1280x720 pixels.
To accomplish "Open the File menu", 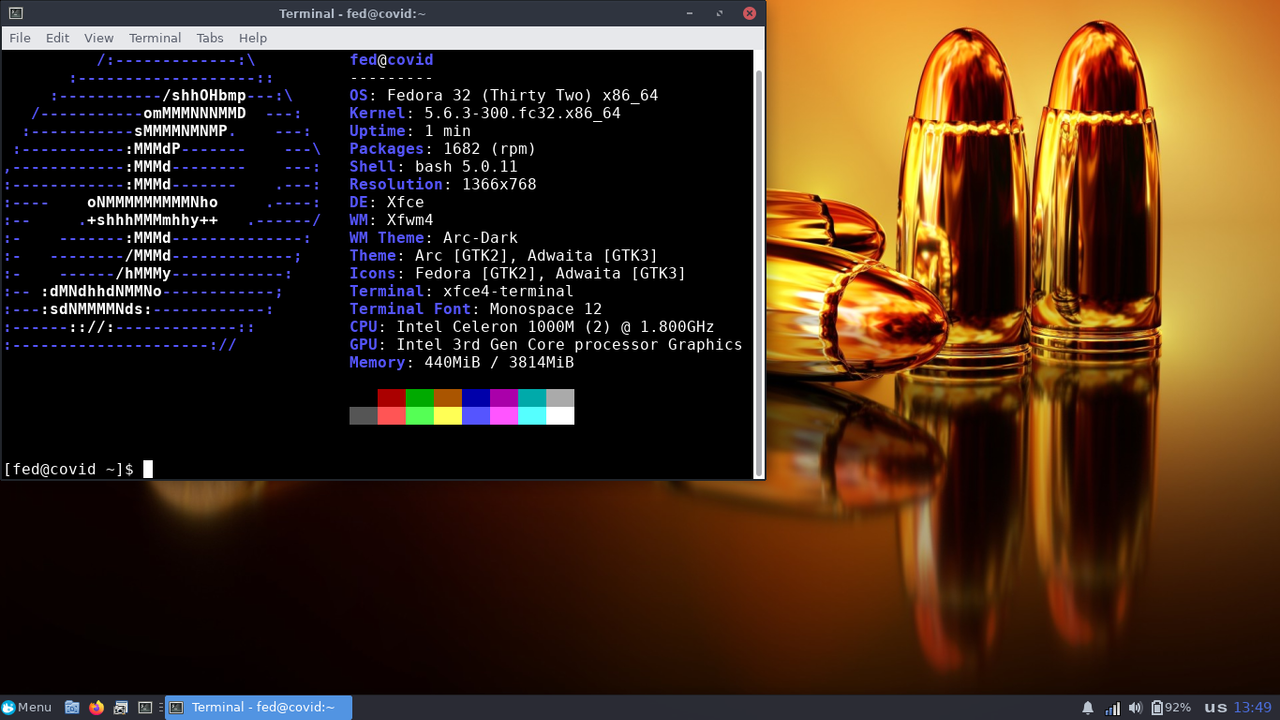I will tap(20, 38).
